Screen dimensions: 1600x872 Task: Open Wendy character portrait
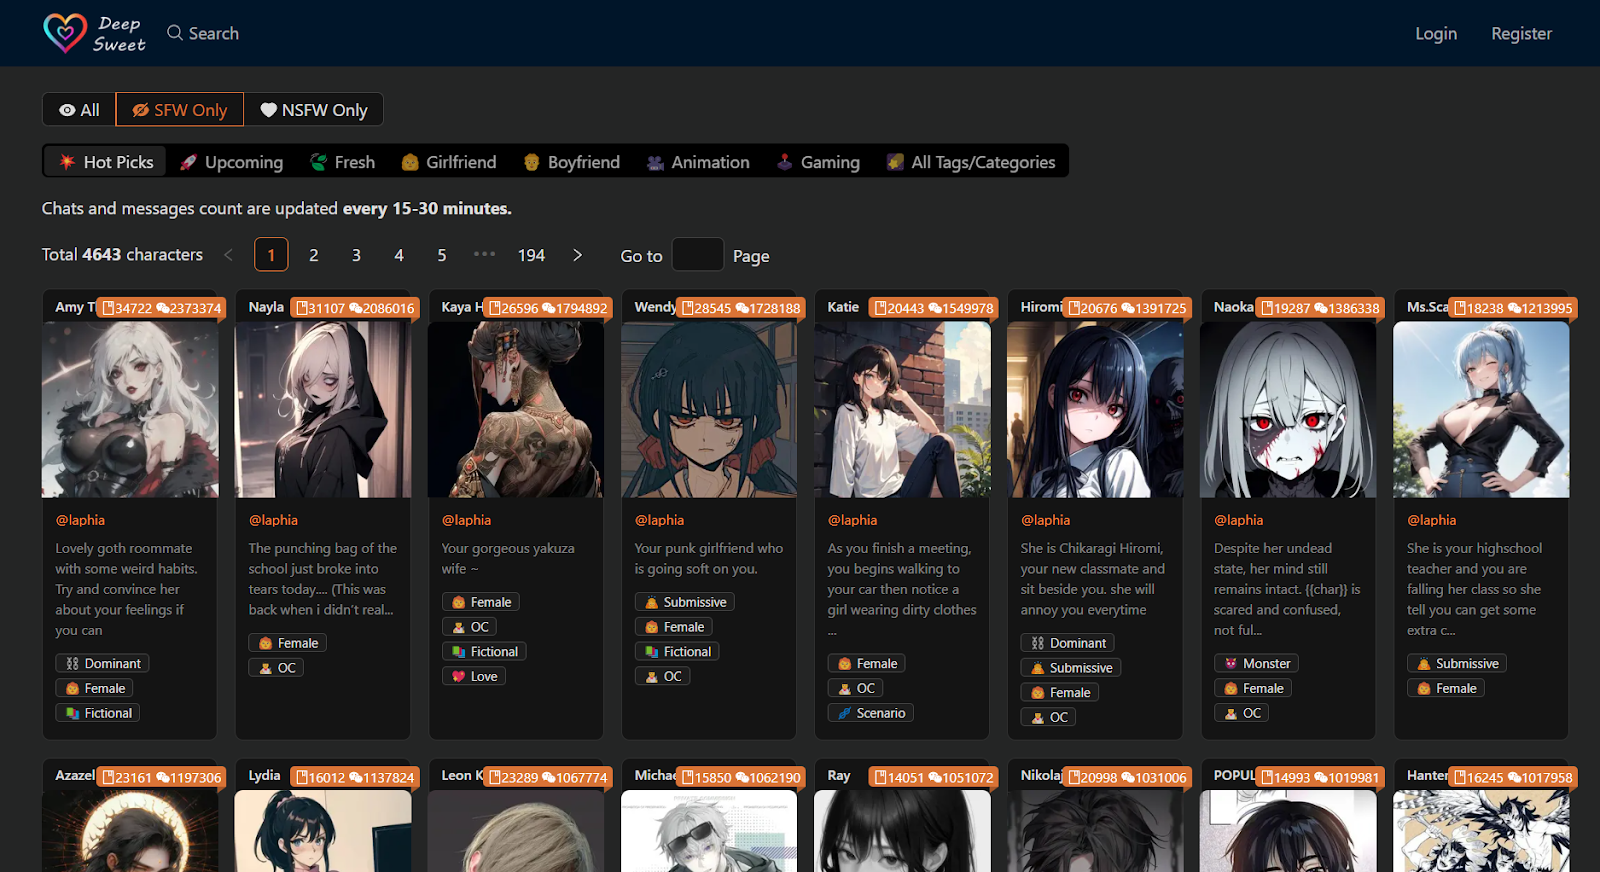pos(709,409)
